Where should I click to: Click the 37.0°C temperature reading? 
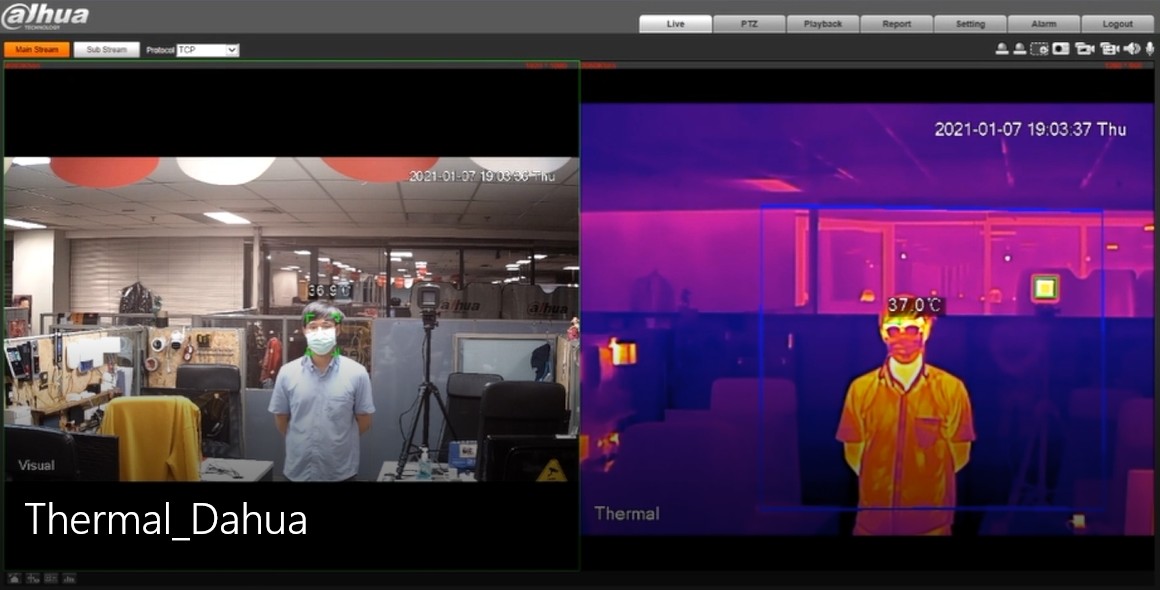tap(915, 305)
